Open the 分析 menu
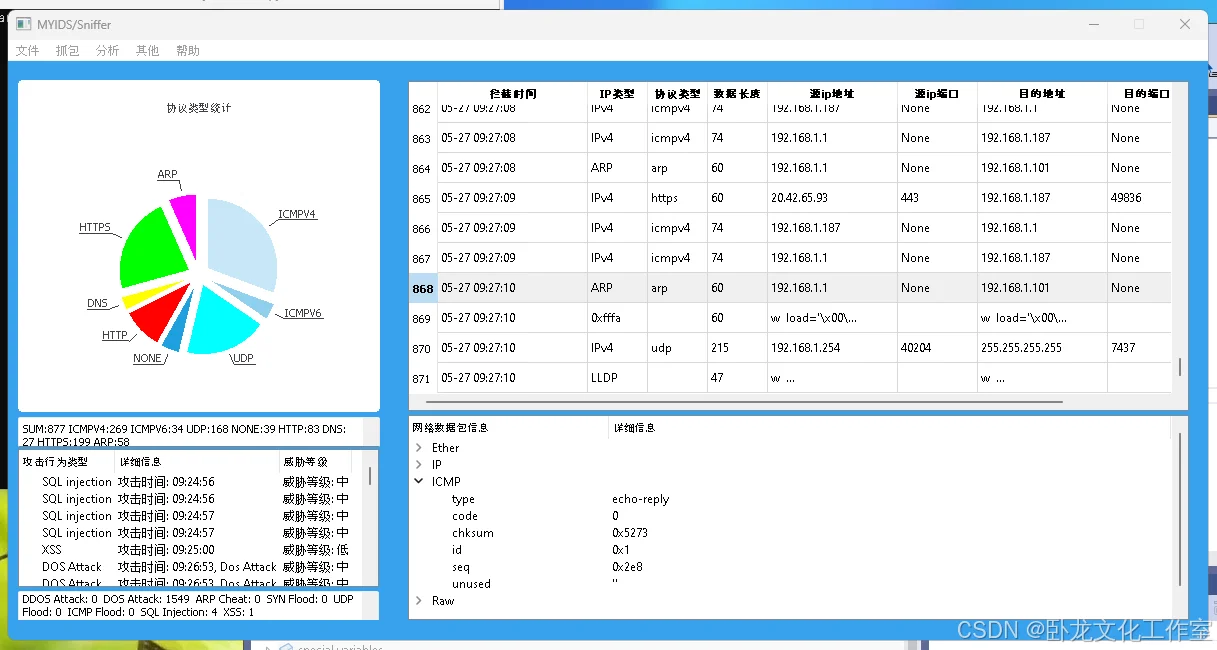The width and height of the screenshot is (1217, 650). [107, 50]
